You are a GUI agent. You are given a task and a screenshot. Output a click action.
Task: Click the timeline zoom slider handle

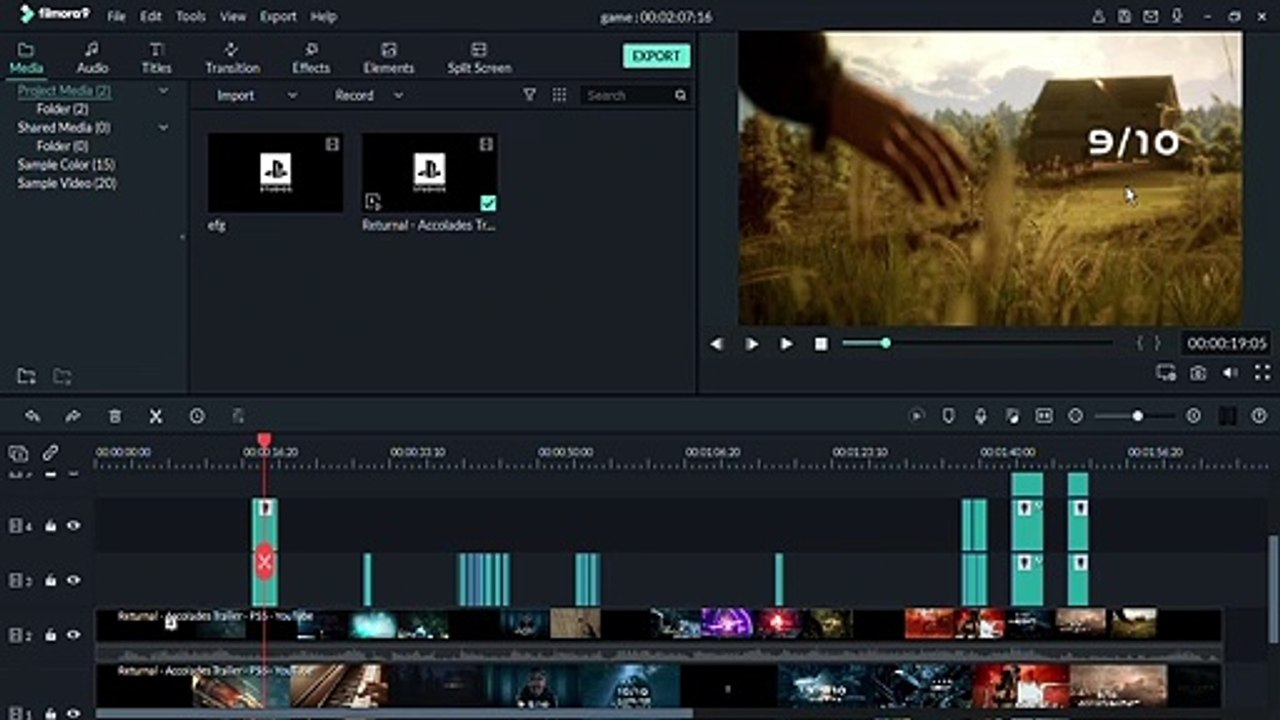click(1137, 416)
